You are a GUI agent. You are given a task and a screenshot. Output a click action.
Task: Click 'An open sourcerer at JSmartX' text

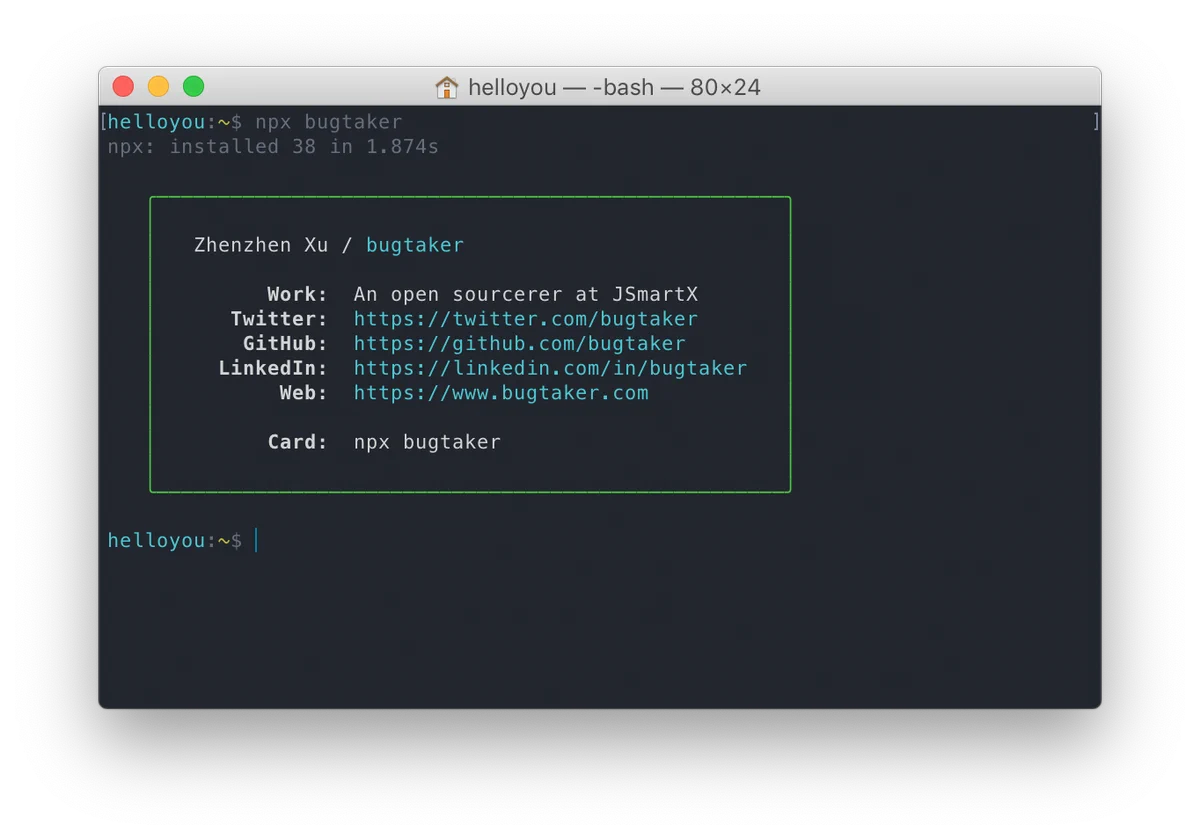coord(526,294)
